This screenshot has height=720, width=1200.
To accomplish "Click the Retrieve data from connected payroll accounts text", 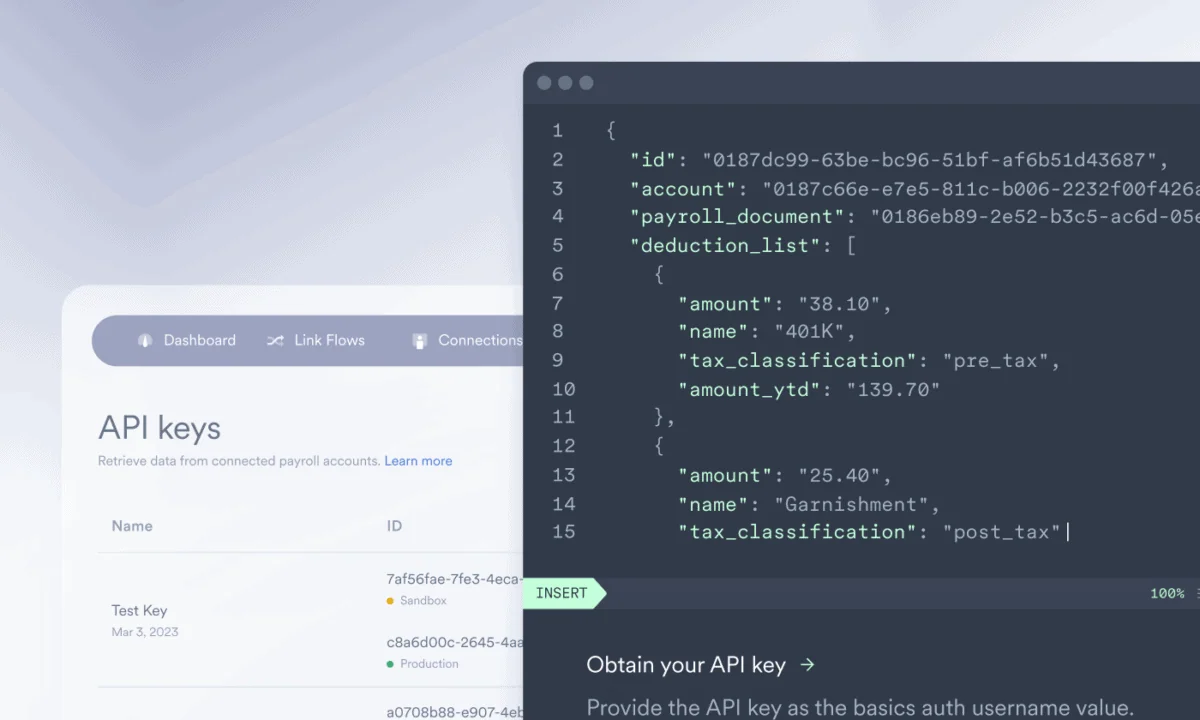I will coord(238,461).
